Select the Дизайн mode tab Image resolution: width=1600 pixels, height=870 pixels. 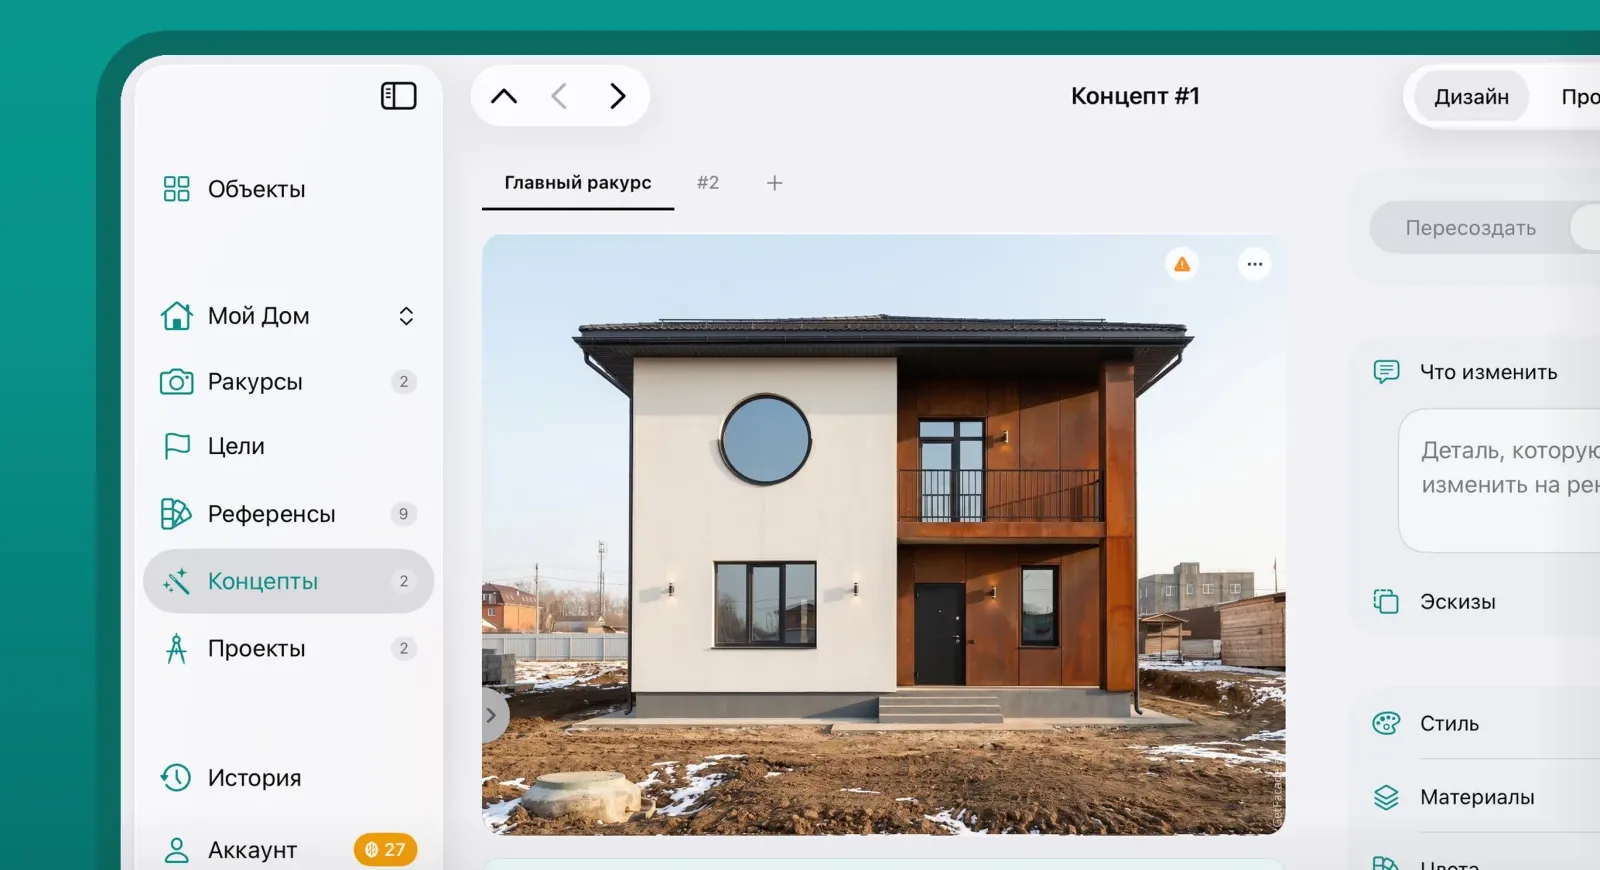pos(1471,97)
